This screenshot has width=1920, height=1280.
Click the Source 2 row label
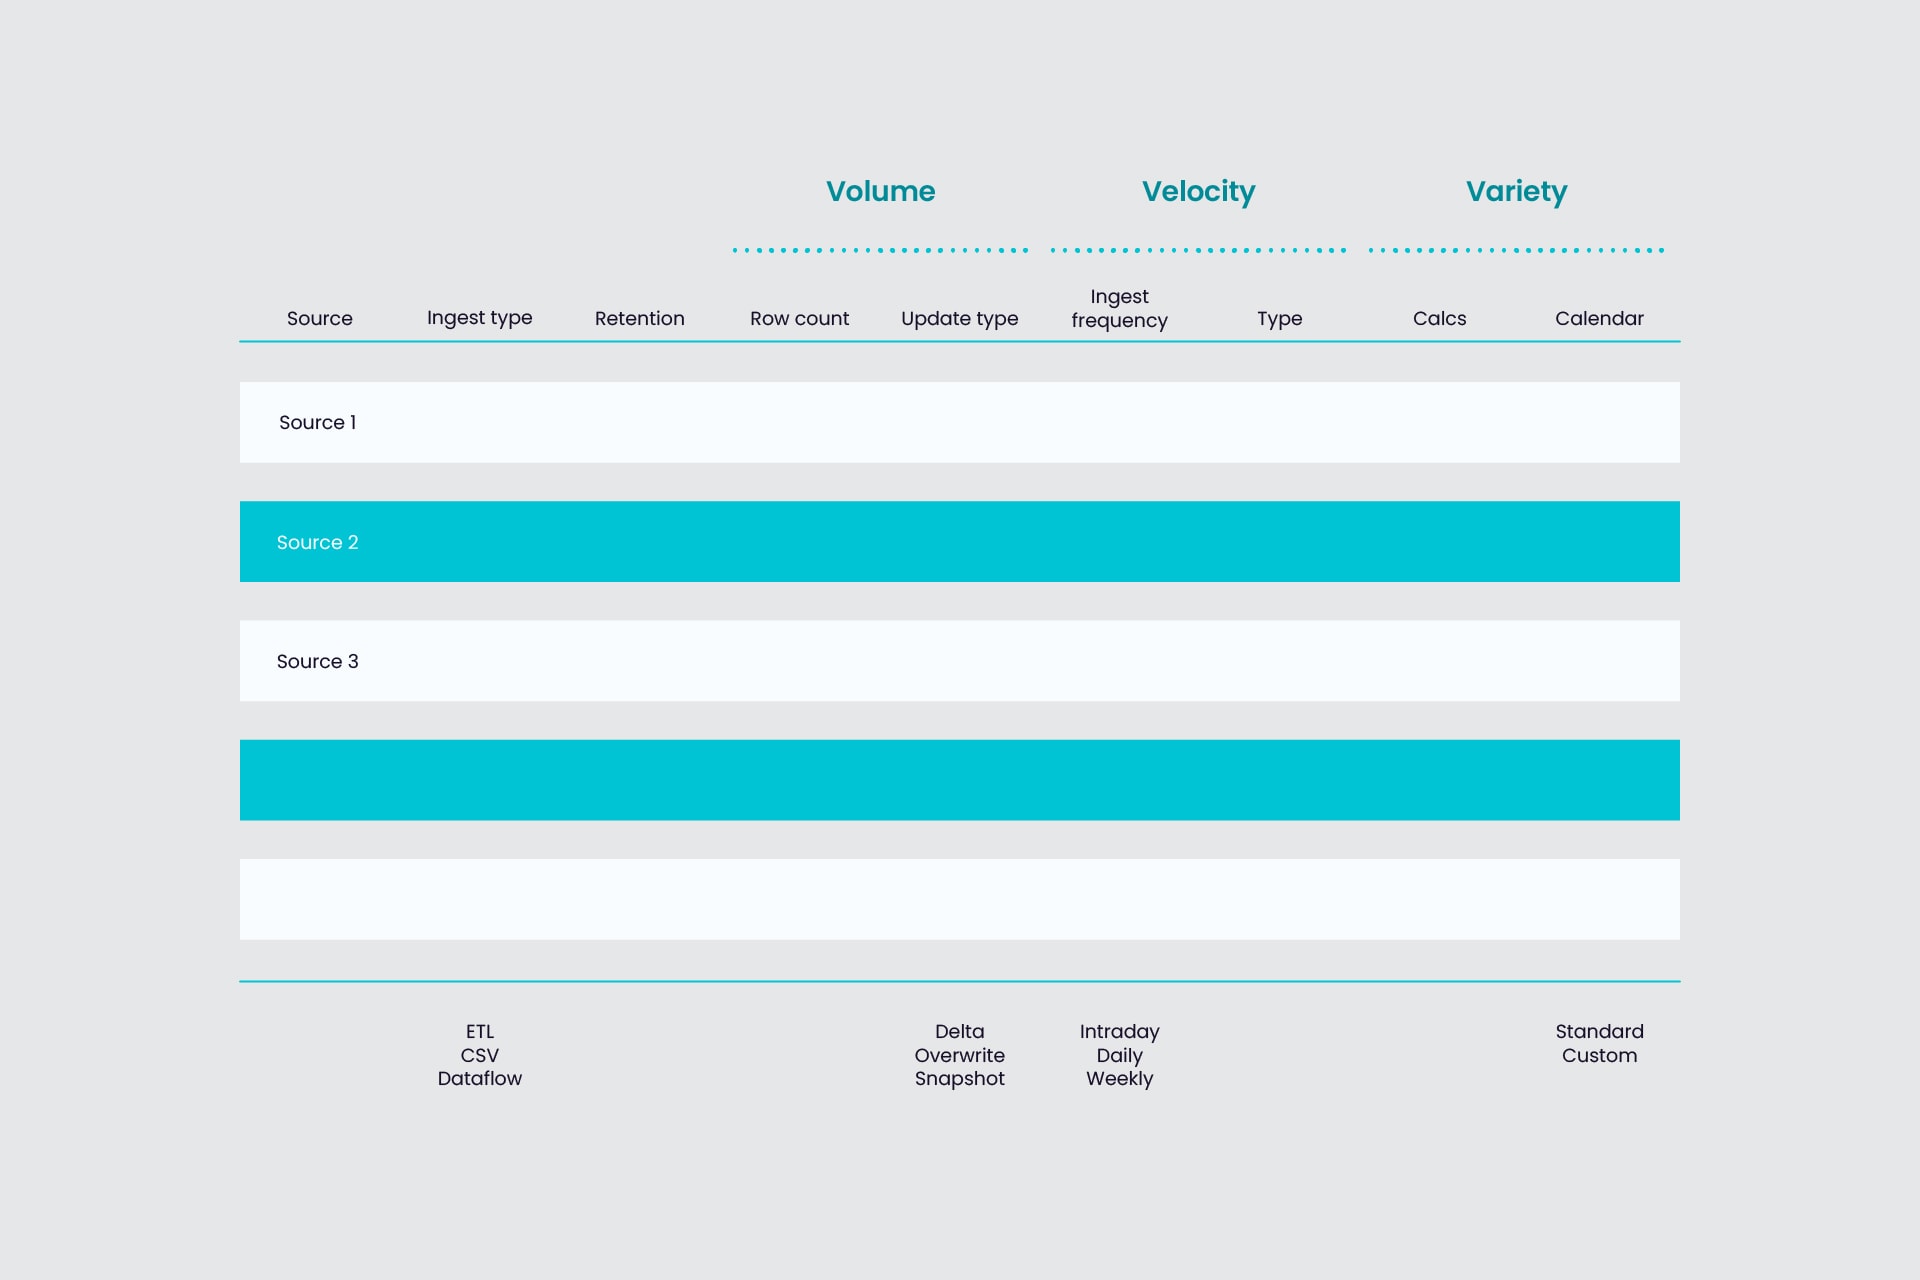317,542
